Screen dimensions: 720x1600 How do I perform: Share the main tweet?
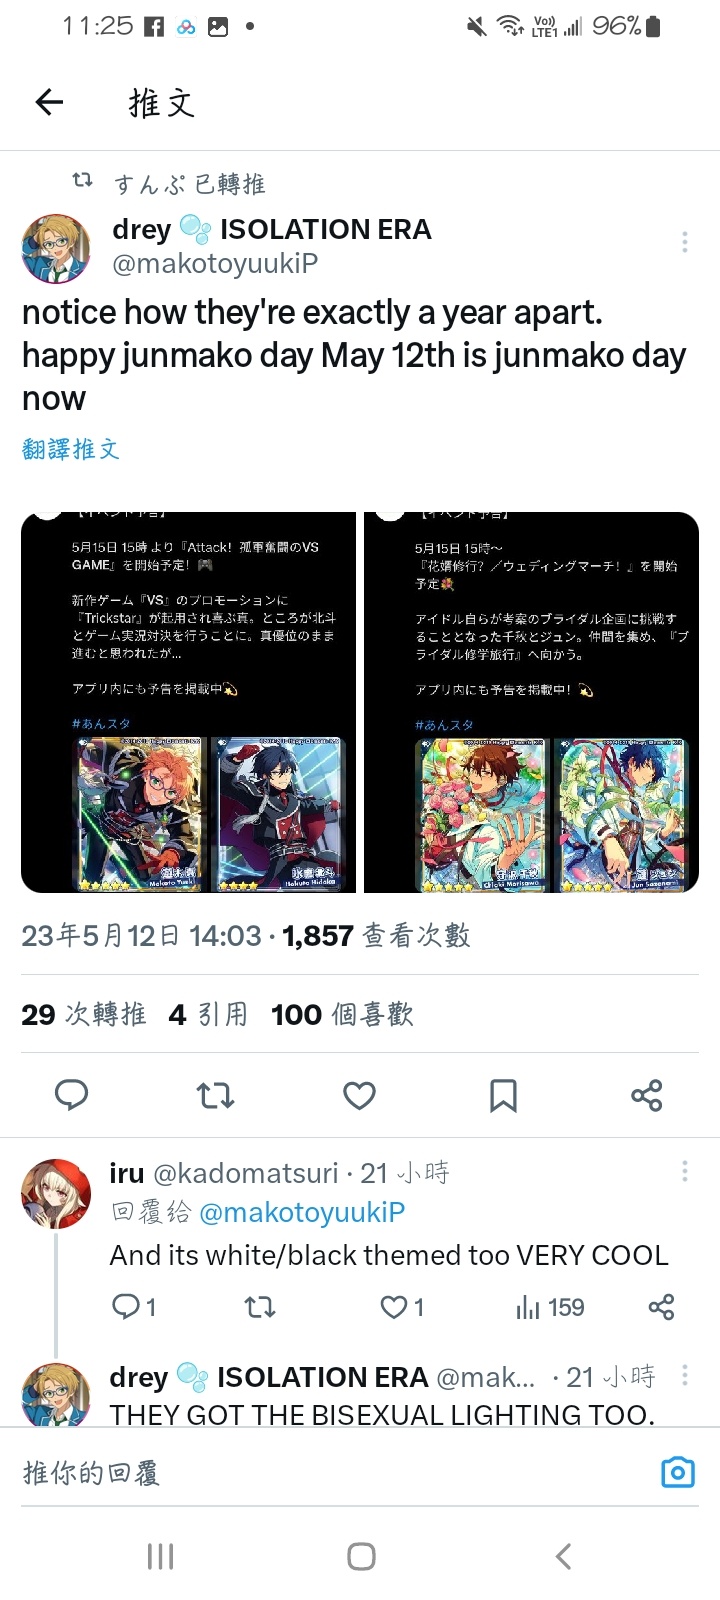[647, 1096]
